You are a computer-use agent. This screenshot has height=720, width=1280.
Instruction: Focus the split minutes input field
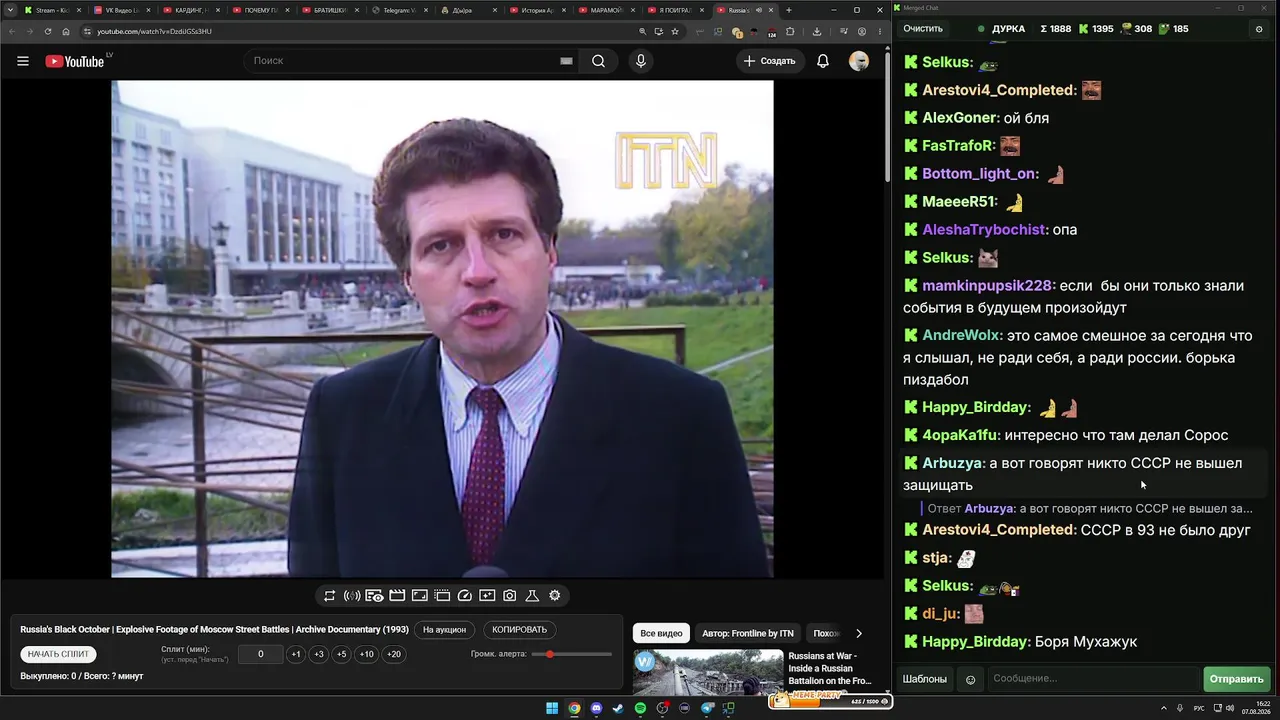pos(261,654)
